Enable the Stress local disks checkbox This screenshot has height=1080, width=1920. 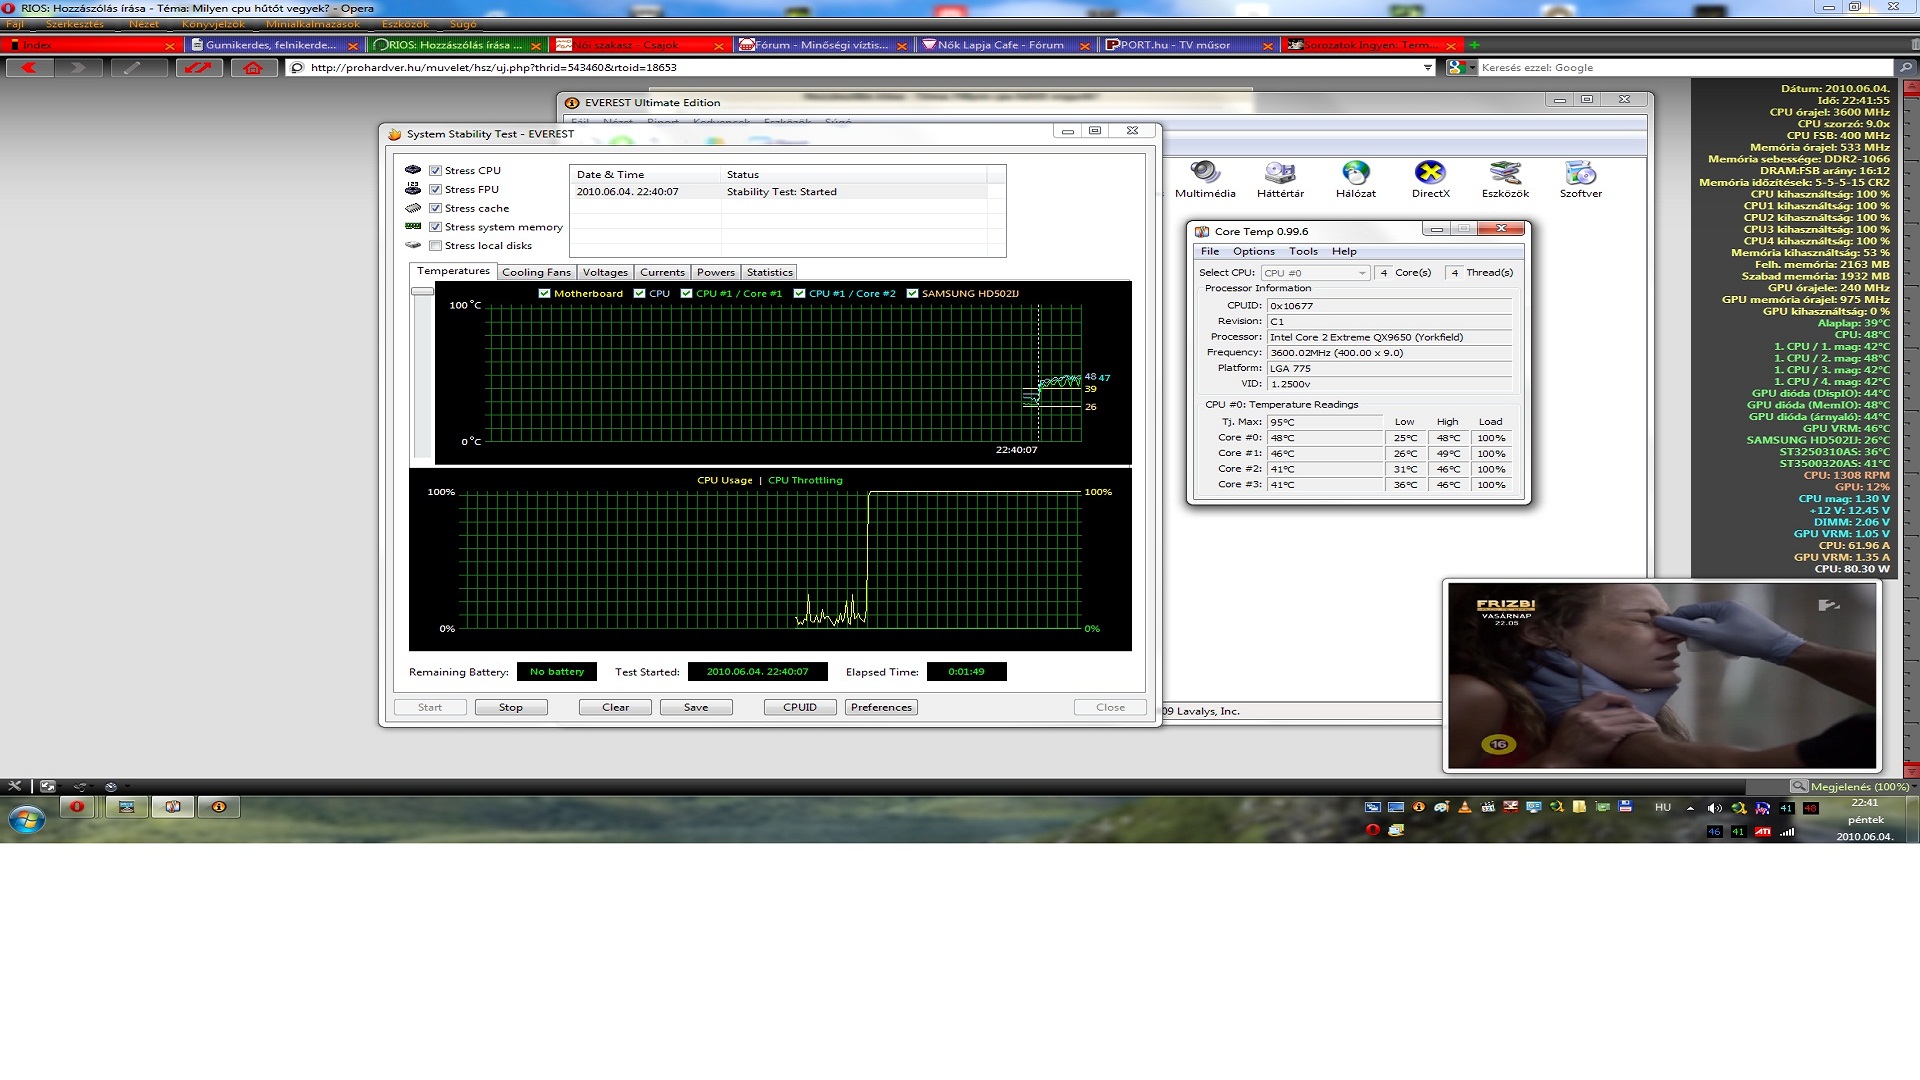(436, 246)
